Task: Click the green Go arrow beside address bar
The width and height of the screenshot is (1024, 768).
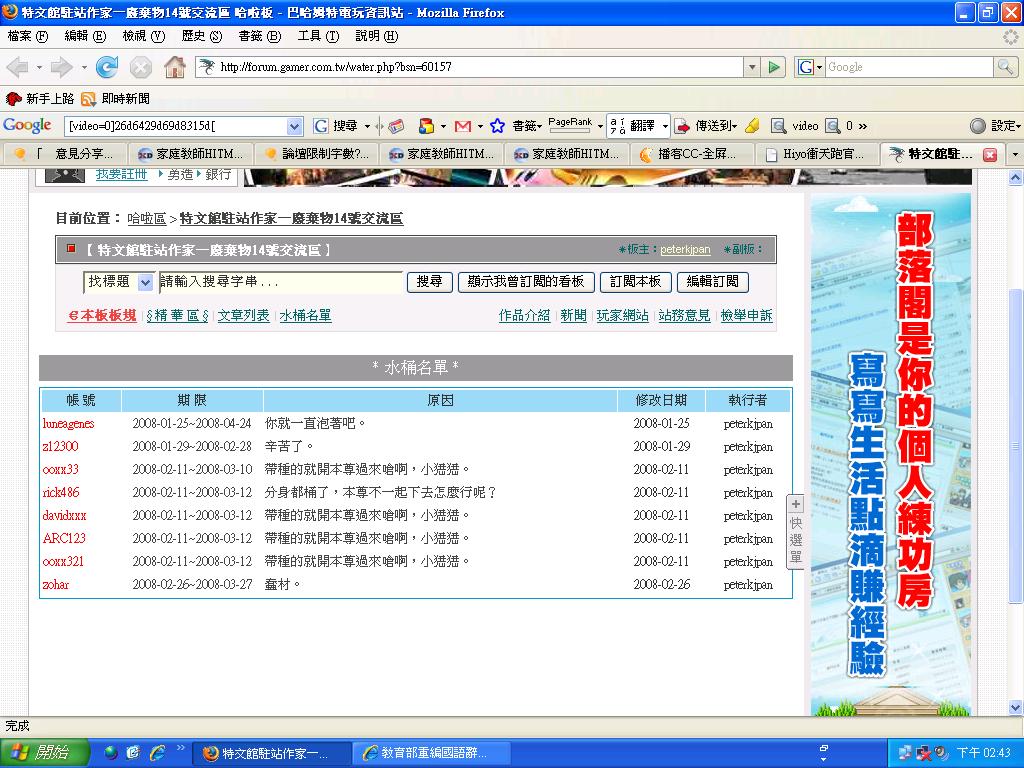Action: [x=774, y=67]
